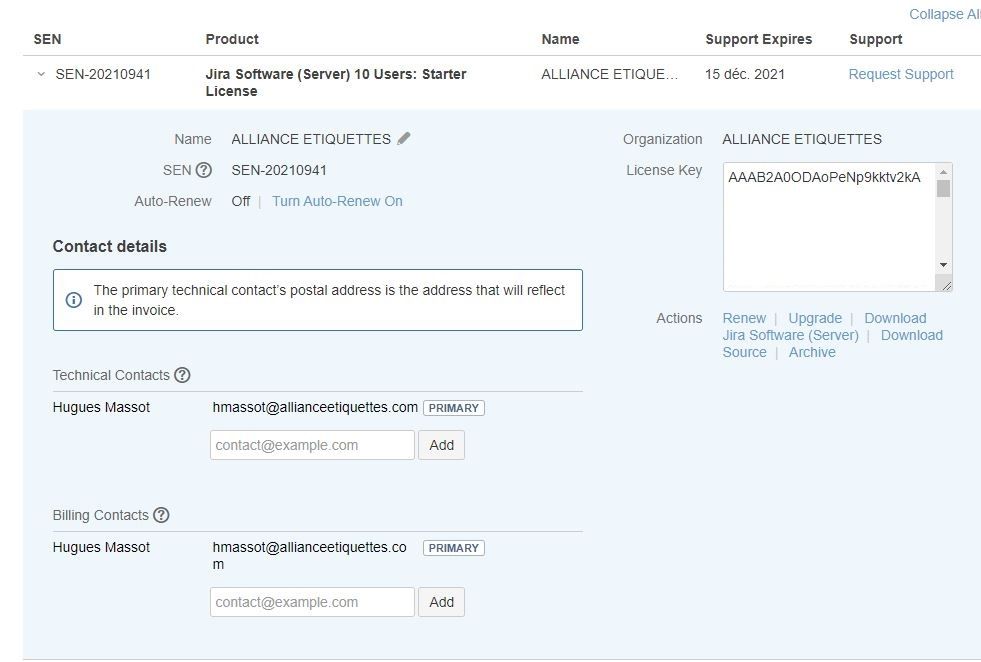Show help for Technical Contacts

[182, 375]
